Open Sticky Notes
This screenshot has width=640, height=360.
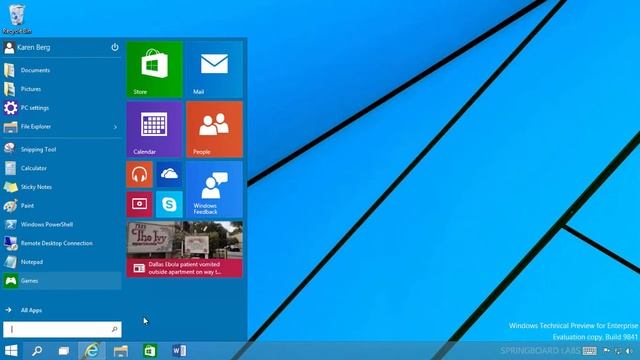click(x=62, y=187)
